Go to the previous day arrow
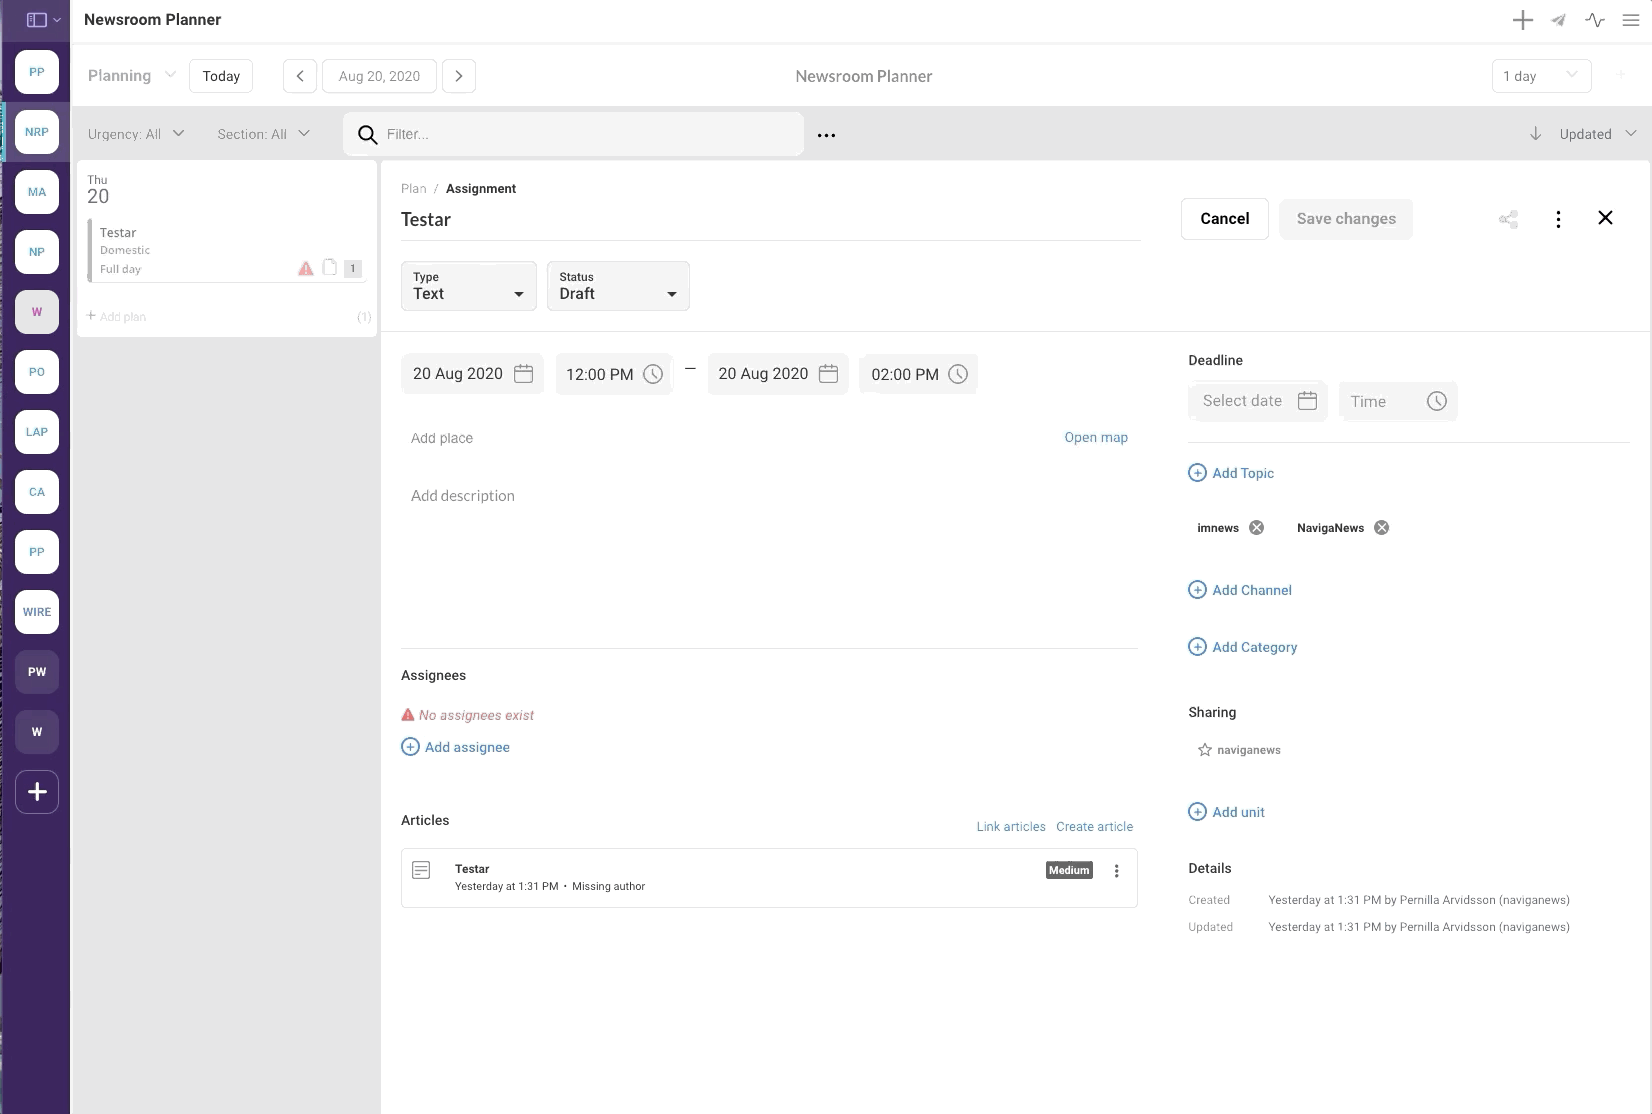 point(300,76)
